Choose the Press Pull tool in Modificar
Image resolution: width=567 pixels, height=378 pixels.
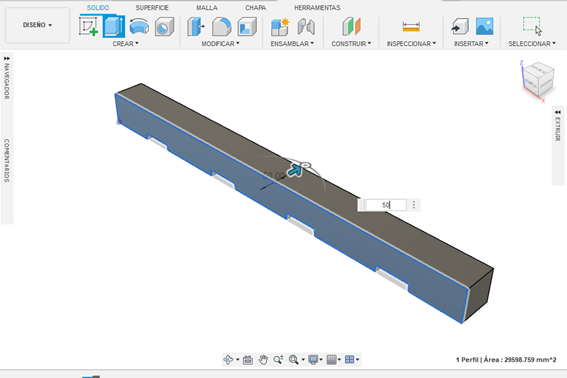tap(196, 27)
